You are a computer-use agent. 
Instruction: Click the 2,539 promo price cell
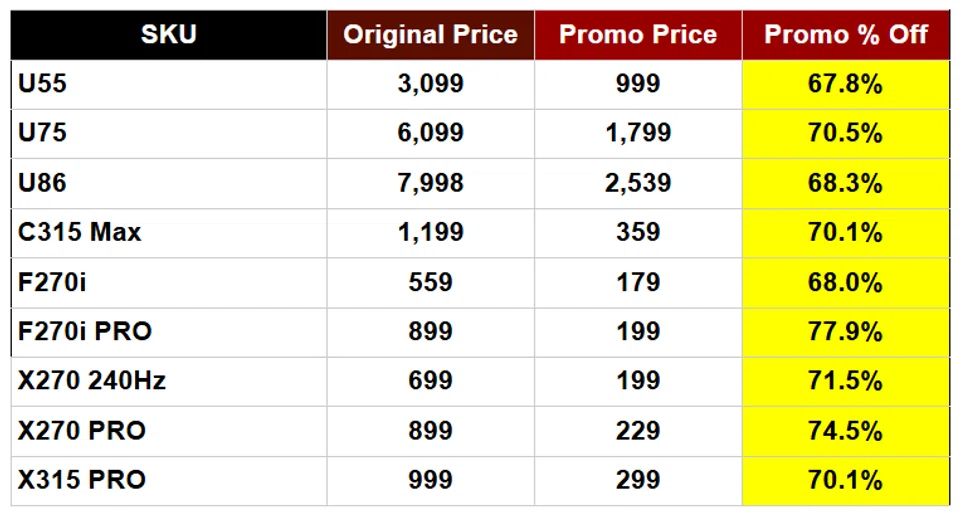coord(638,183)
